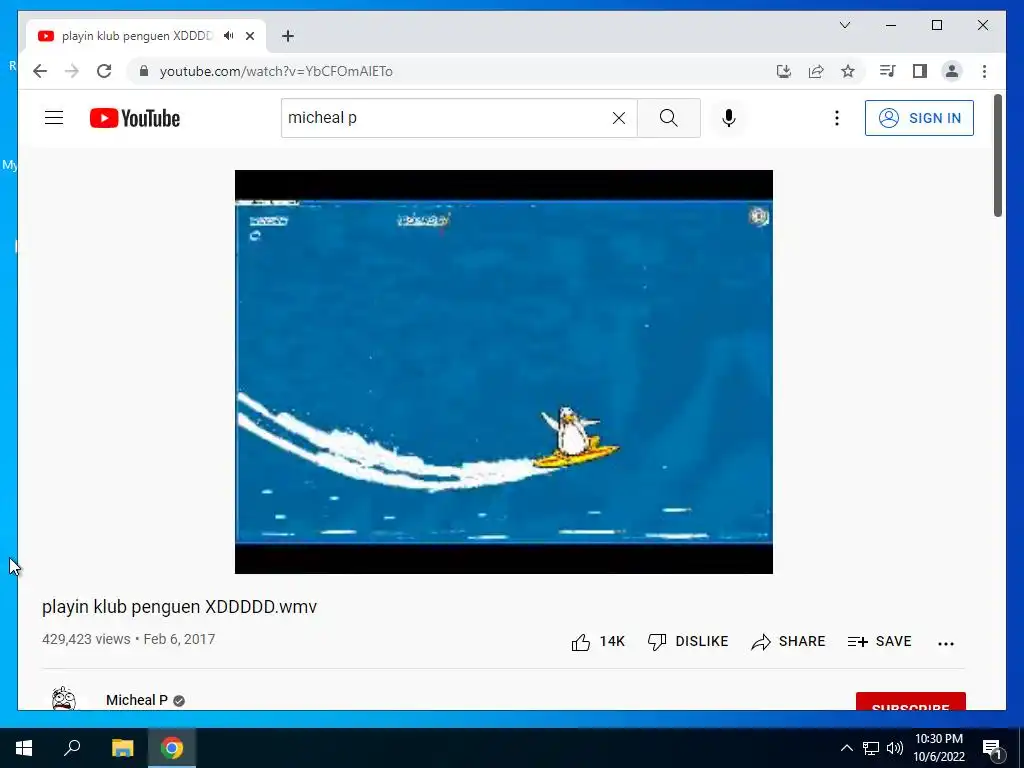Open Windows taskbar search
Image resolution: width=1024 pixels, height=768 pixels.
(x=72, y=748)
